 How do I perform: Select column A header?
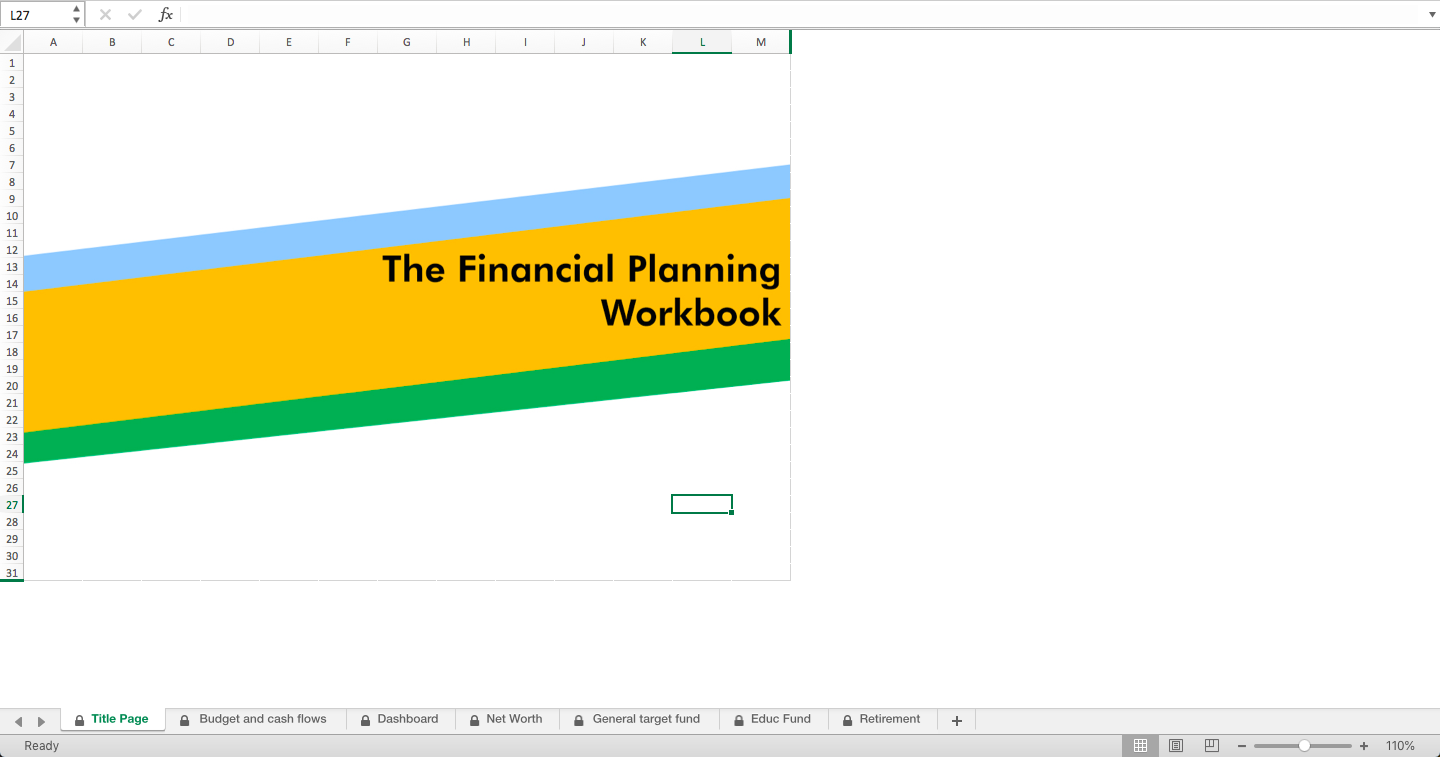pyautogui.click(x=53, y=42)
